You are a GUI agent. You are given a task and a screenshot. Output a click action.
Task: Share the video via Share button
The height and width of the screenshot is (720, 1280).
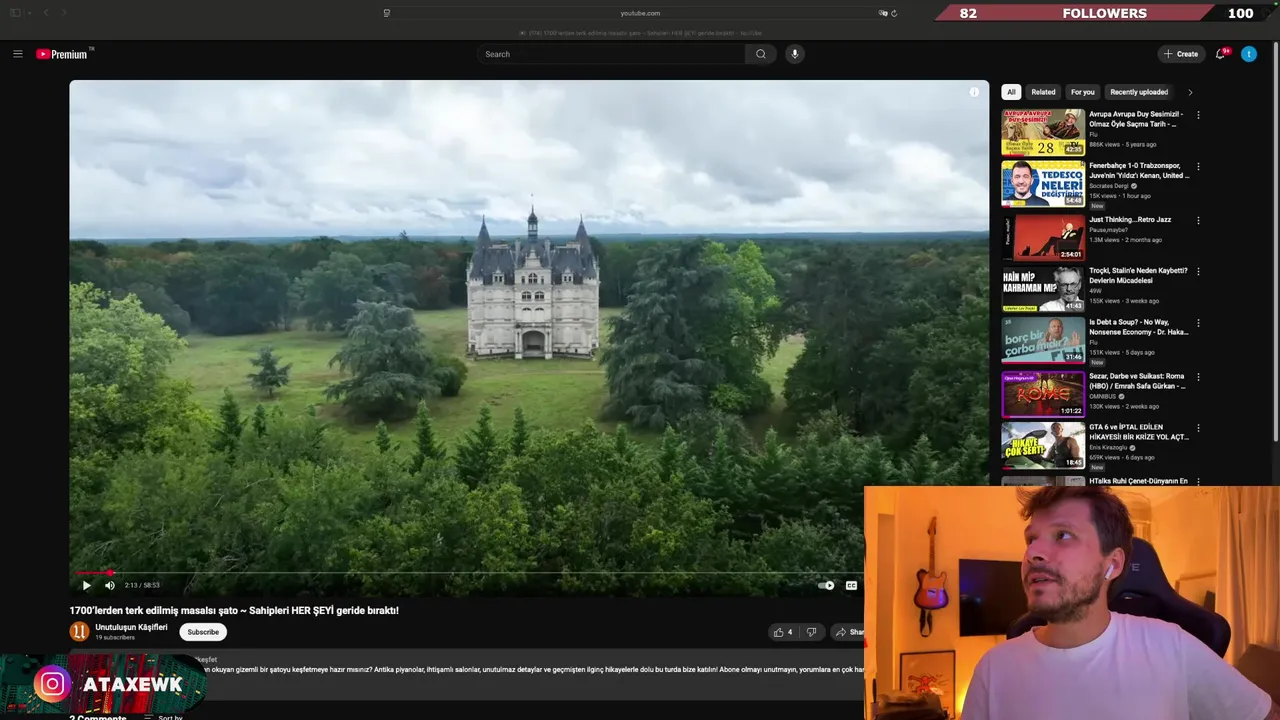click(x=850, y=632)
